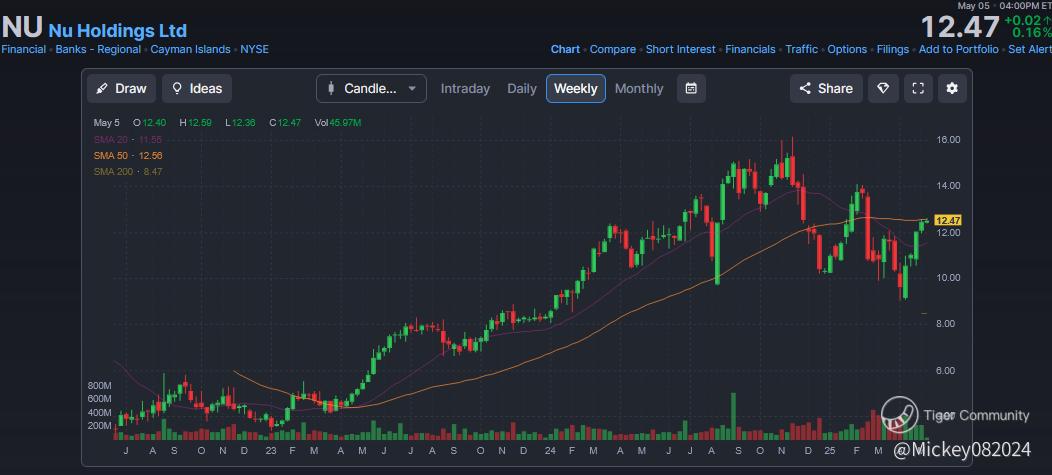
Task: Open the calendar date range icon
Action: [x=691, y=89]
